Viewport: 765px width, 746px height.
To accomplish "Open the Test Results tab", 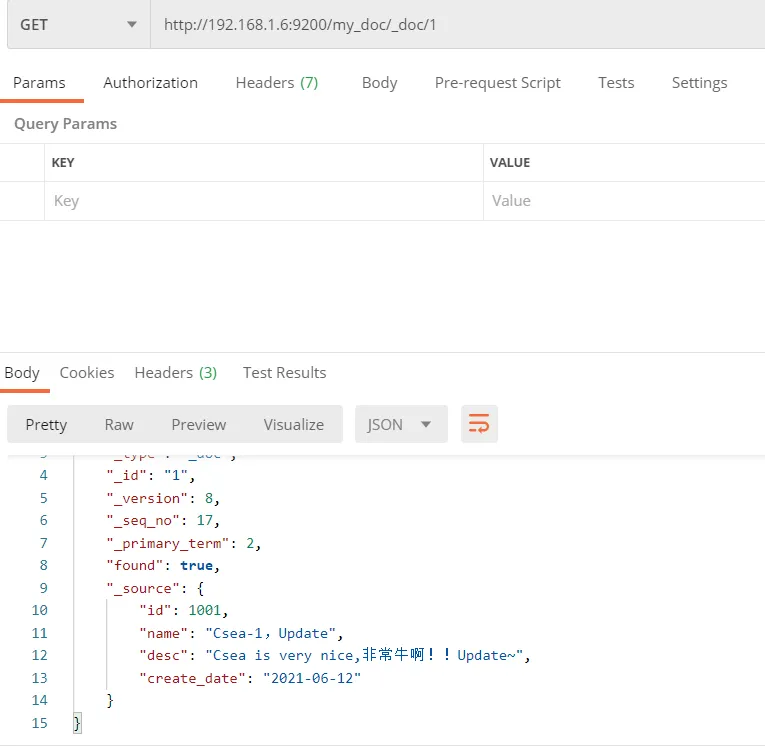I will click(x=284, y=373).
